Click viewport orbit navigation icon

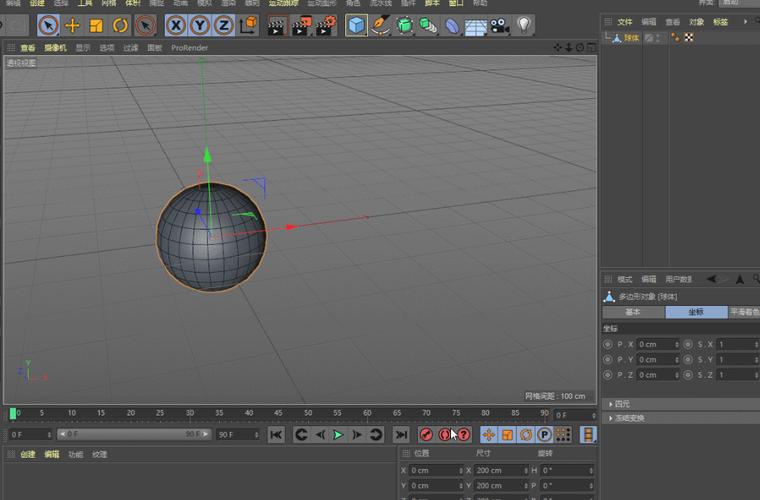click(x=580, y=47)
